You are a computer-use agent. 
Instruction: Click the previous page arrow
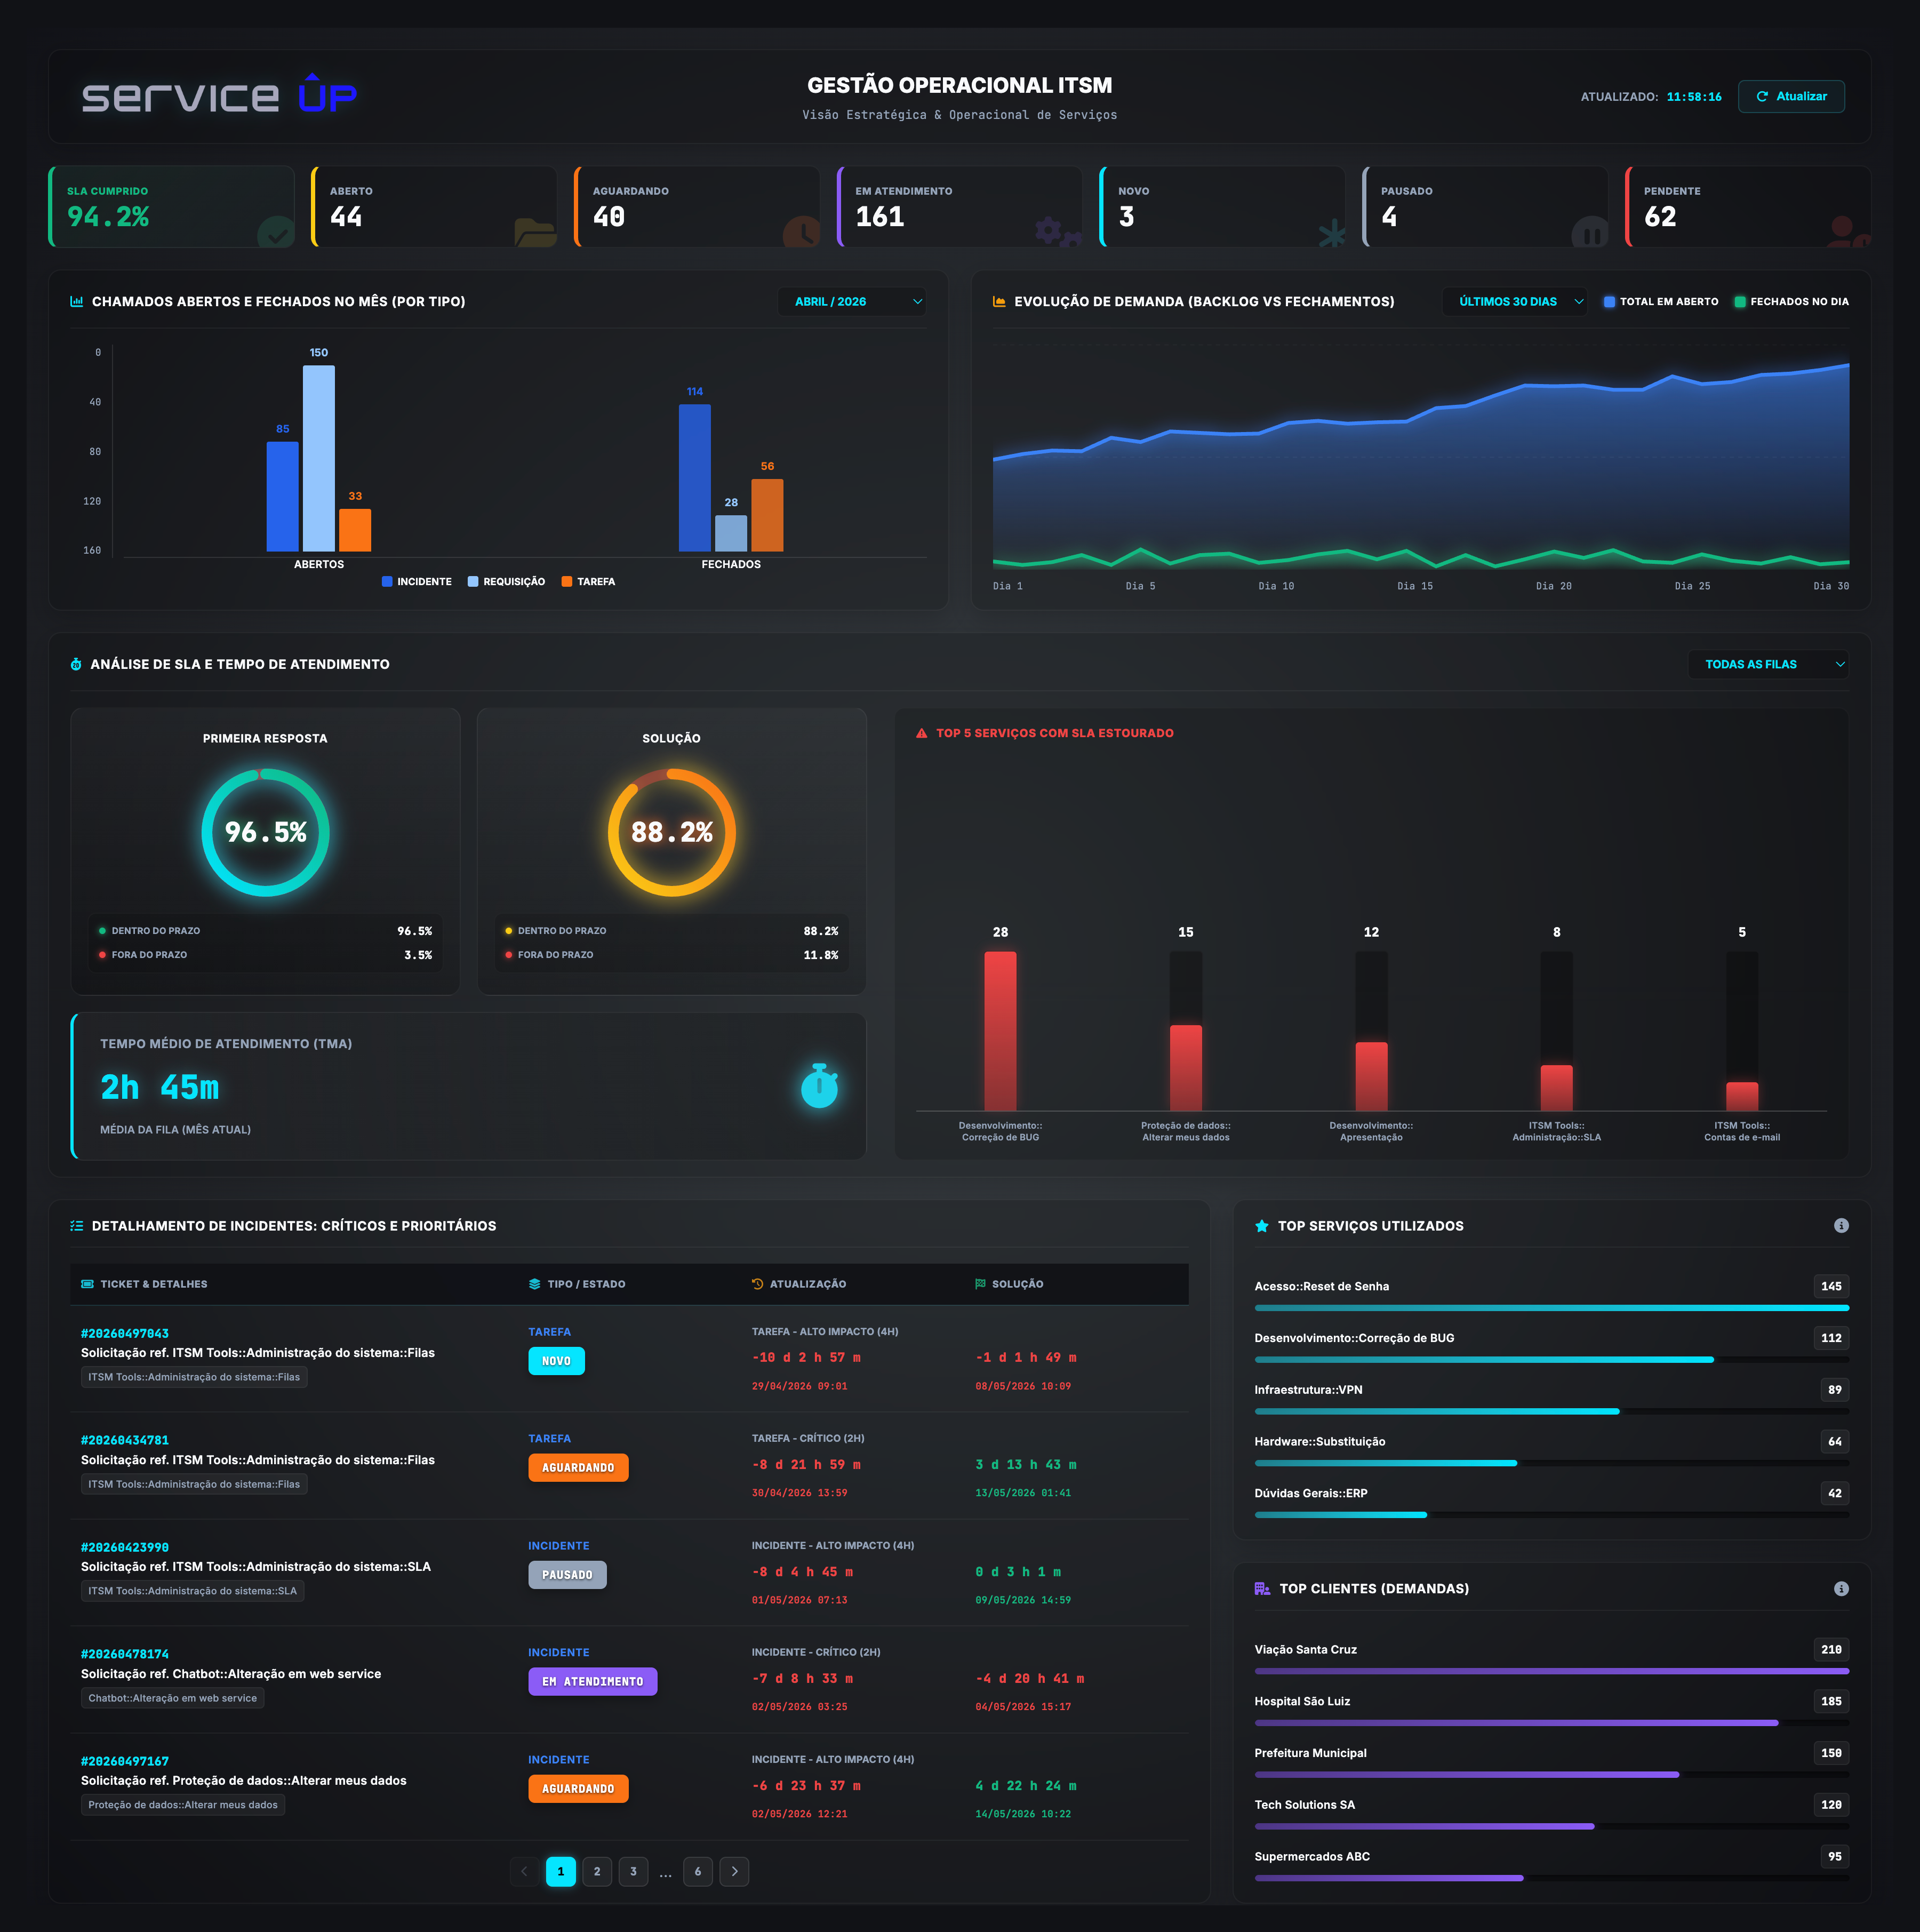coord(524,1872)
